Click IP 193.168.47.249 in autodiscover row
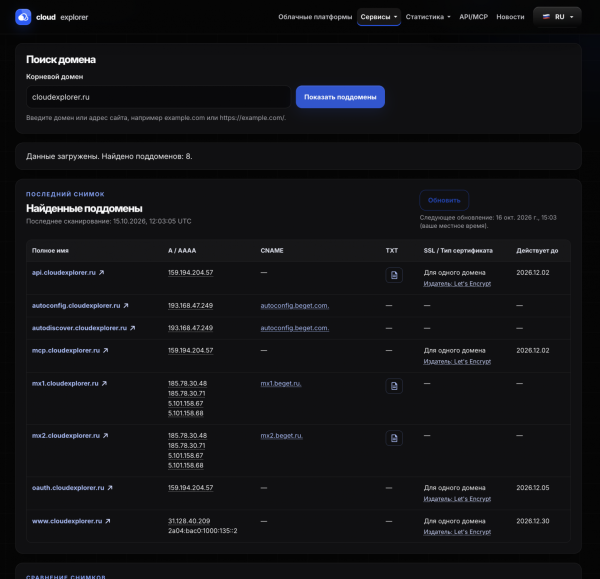Image resolution: width=600 pixels, height=579 pixels. coord(190,328)
